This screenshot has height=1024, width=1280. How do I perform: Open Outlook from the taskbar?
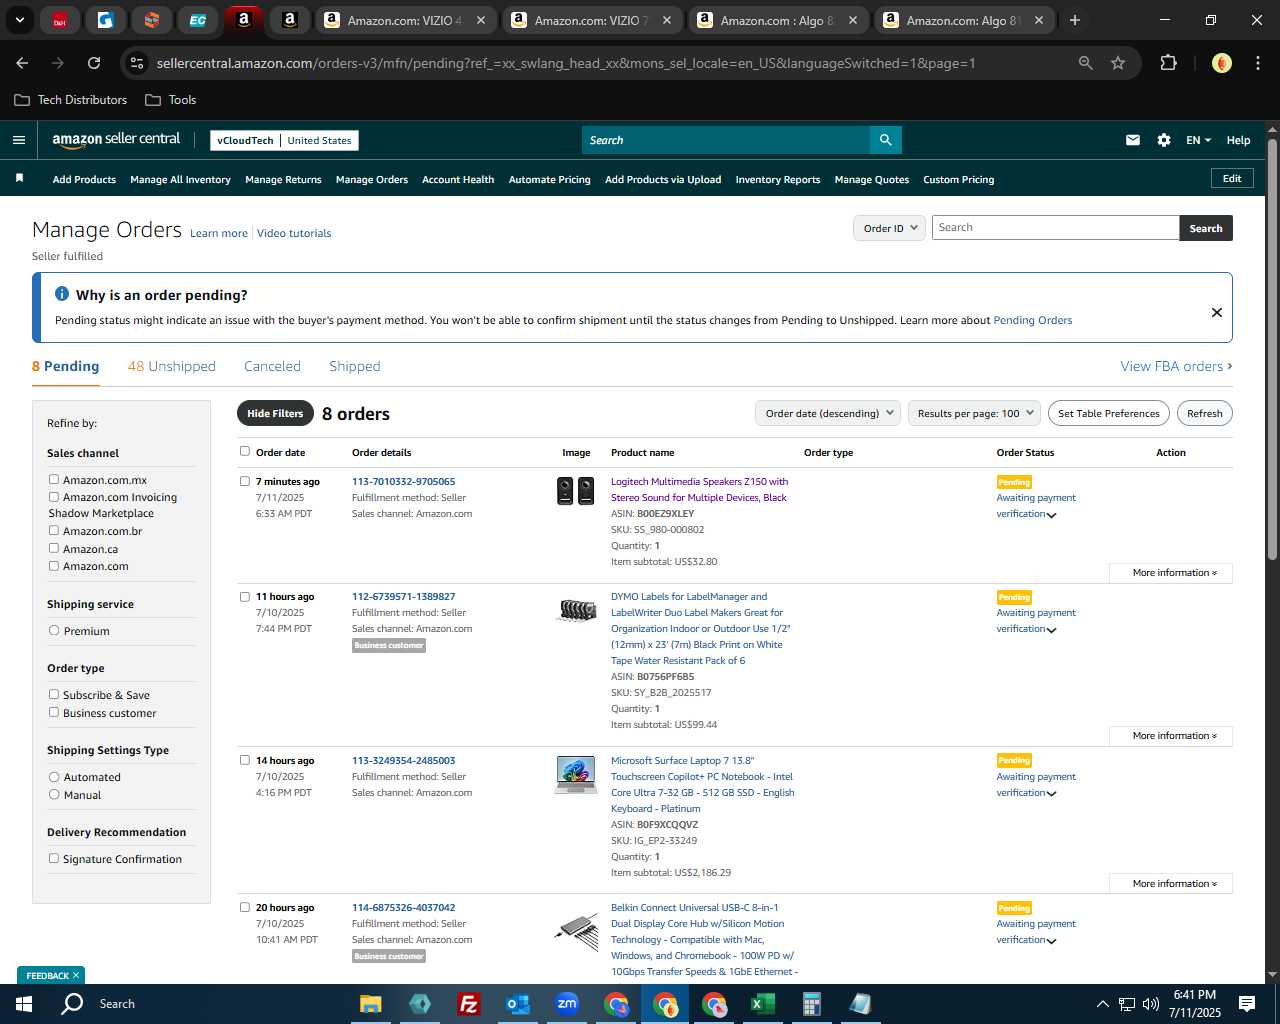pyautogui.click(x=517, y=1004)
